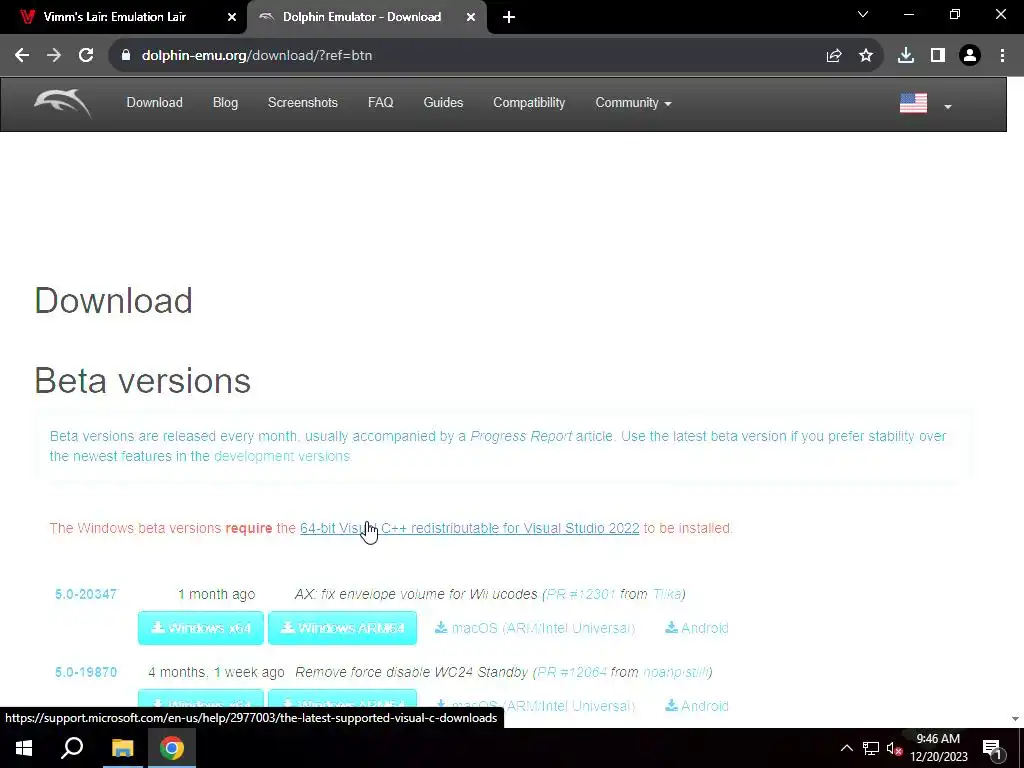Open author Tilka link
This screenshot has height=768, width=1024.
tap(667, 594)
